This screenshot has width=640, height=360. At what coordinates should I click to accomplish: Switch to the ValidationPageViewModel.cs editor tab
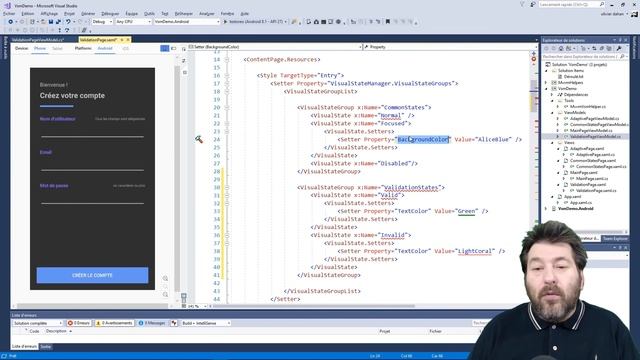38,40
